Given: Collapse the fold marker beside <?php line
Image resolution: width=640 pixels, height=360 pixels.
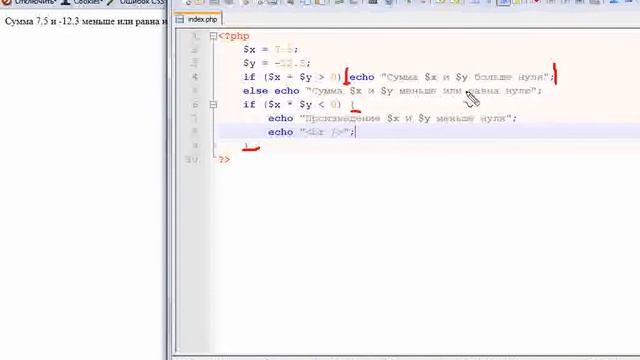Looking at the screenshot, I should [213, 36].
